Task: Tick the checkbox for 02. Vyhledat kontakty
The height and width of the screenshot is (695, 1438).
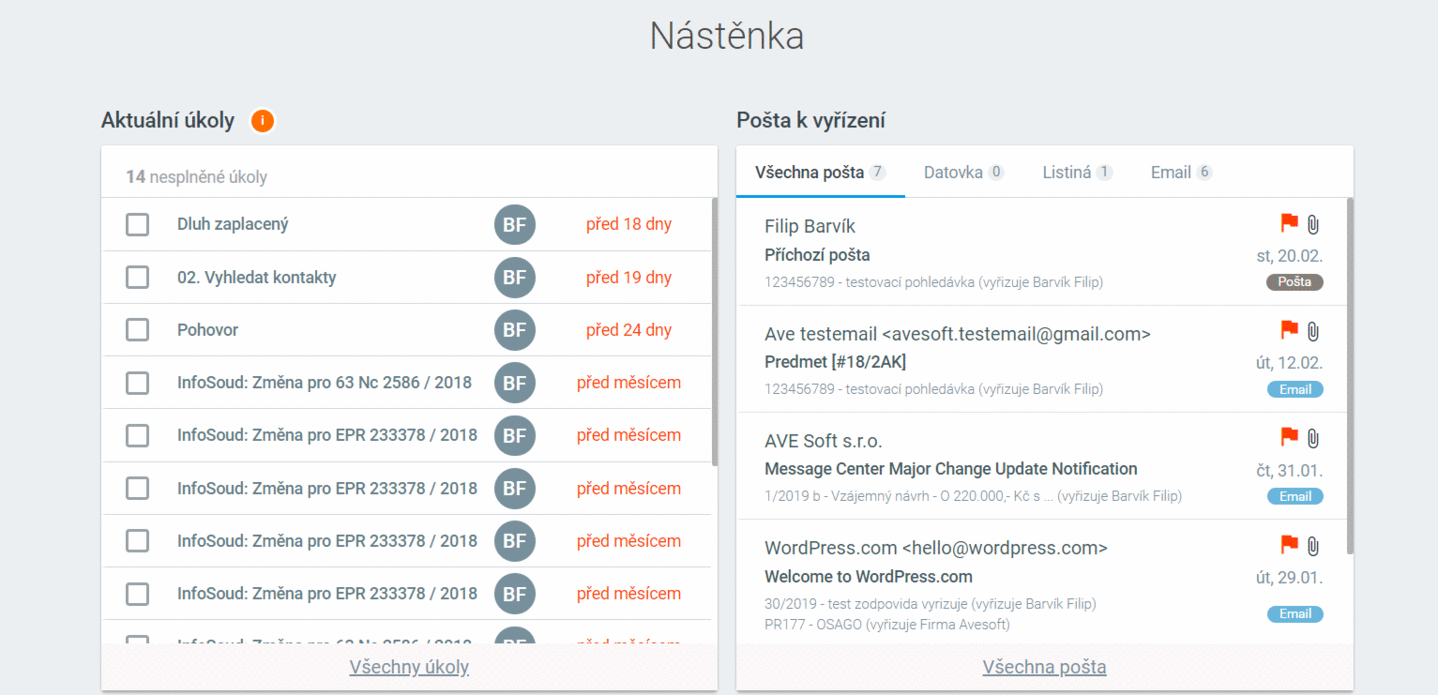Action: click(x=138, y=277)
